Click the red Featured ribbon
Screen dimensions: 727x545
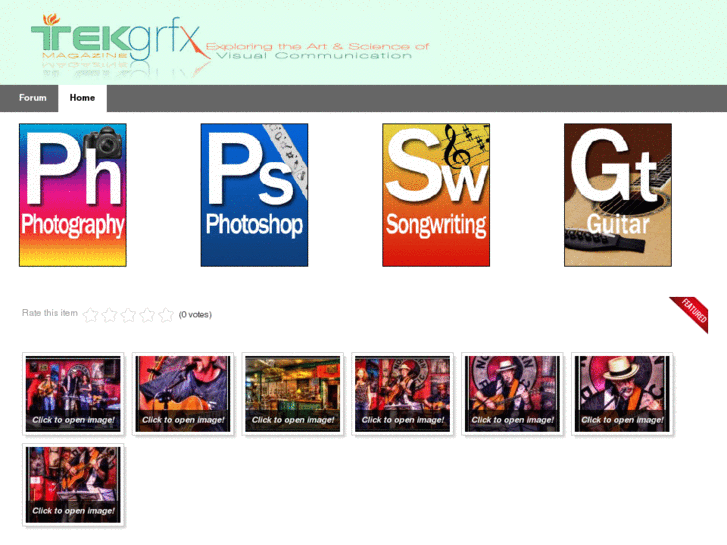coord(693,312)
